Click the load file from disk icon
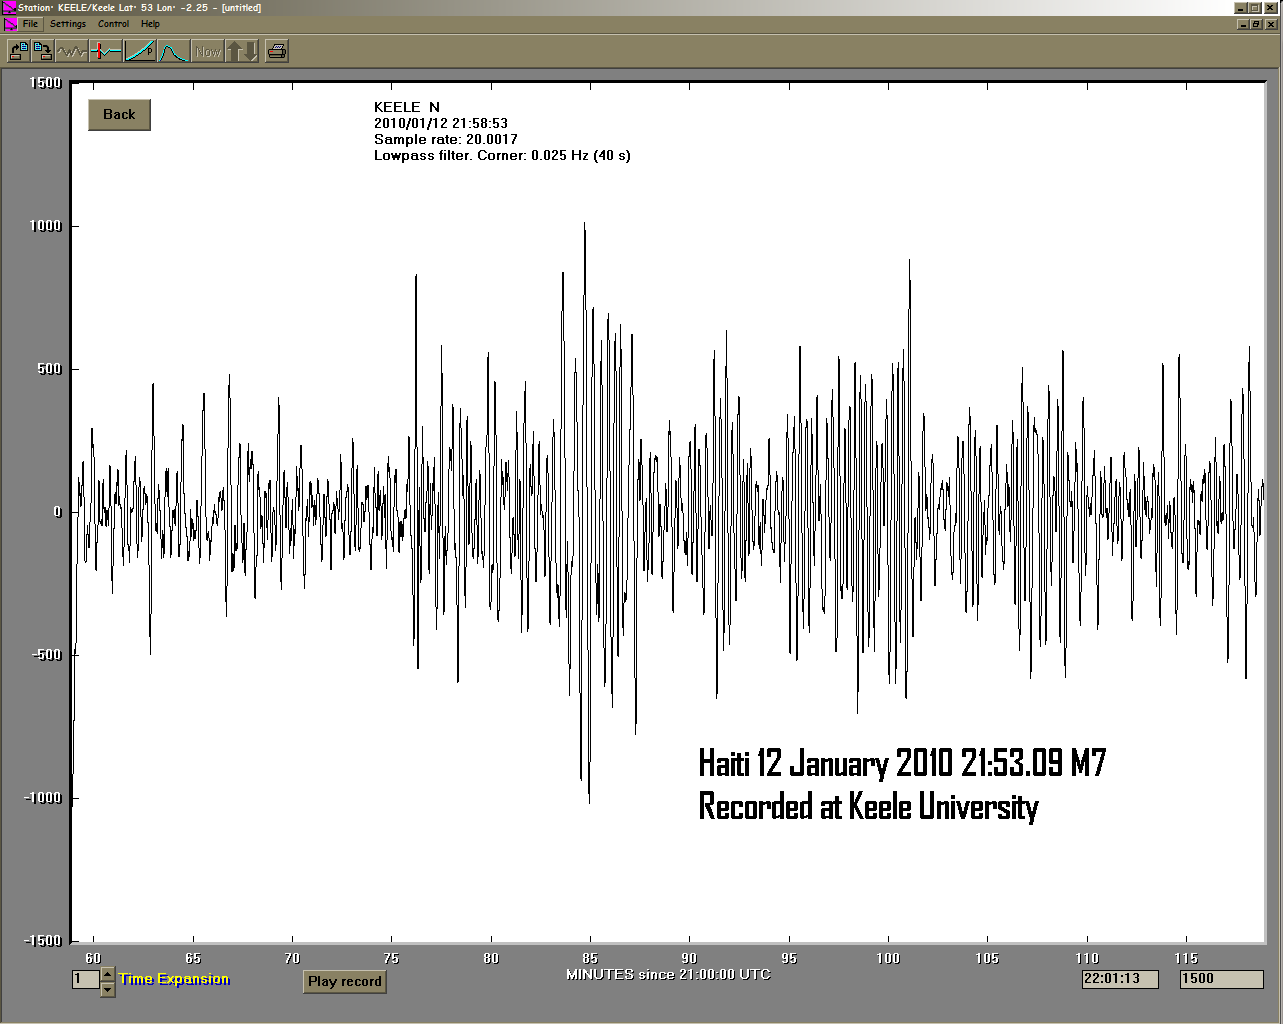 pyautogui.click(x=18, y=51)
